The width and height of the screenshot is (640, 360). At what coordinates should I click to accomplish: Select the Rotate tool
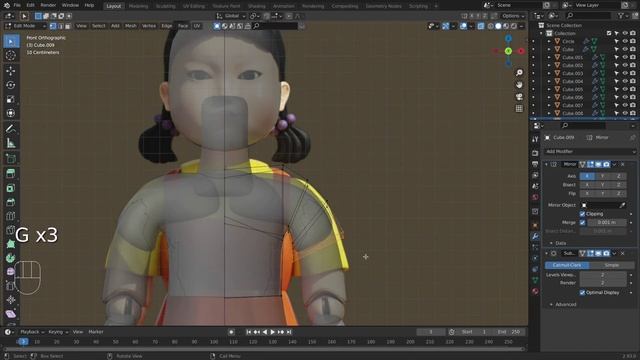coord(11,85)
